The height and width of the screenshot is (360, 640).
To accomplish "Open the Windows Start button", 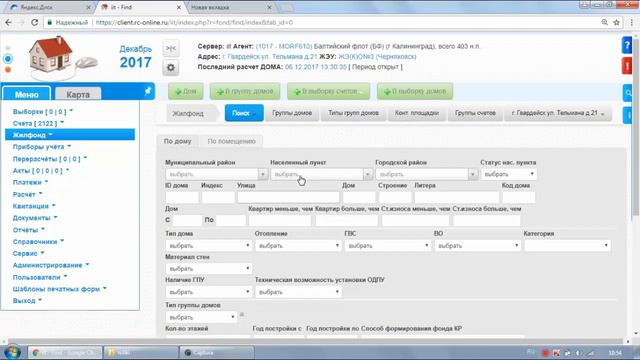I will 12,352.
